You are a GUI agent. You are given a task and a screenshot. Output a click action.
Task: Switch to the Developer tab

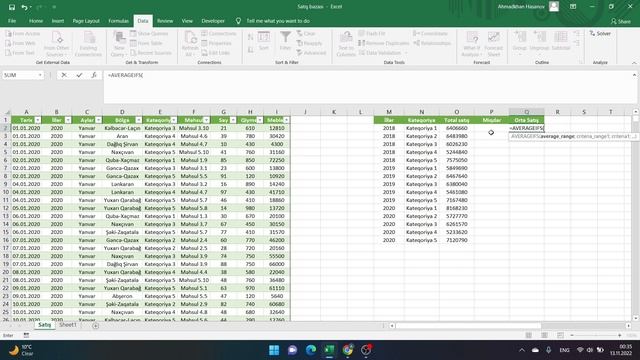tap(213, 21)
